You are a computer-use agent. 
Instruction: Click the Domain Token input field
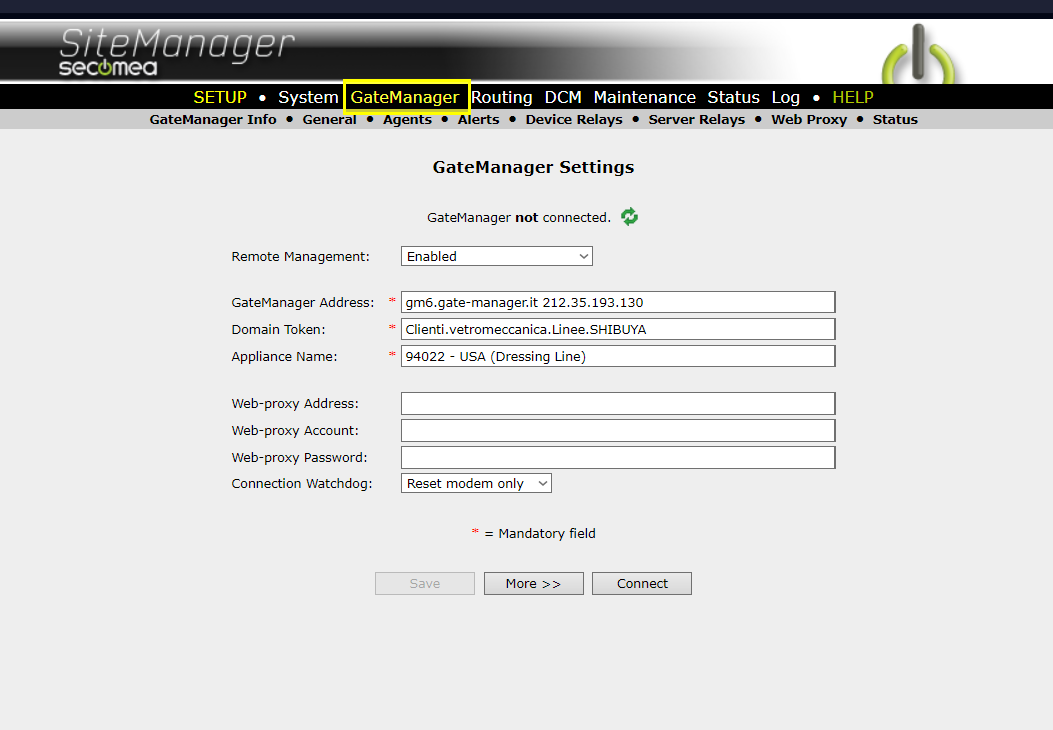[618, 329]
